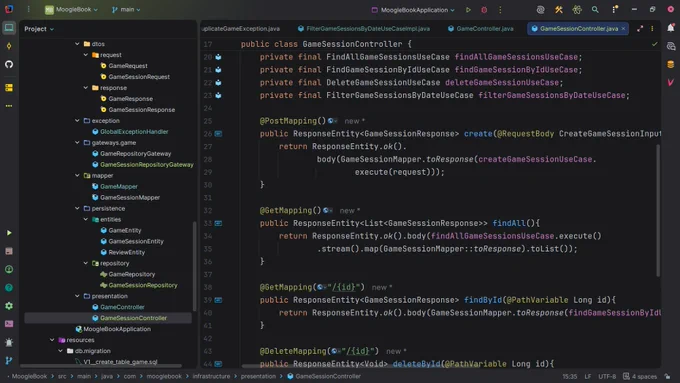Open IDE notifications bell
The image size is (680, 383).
[670, 28]
